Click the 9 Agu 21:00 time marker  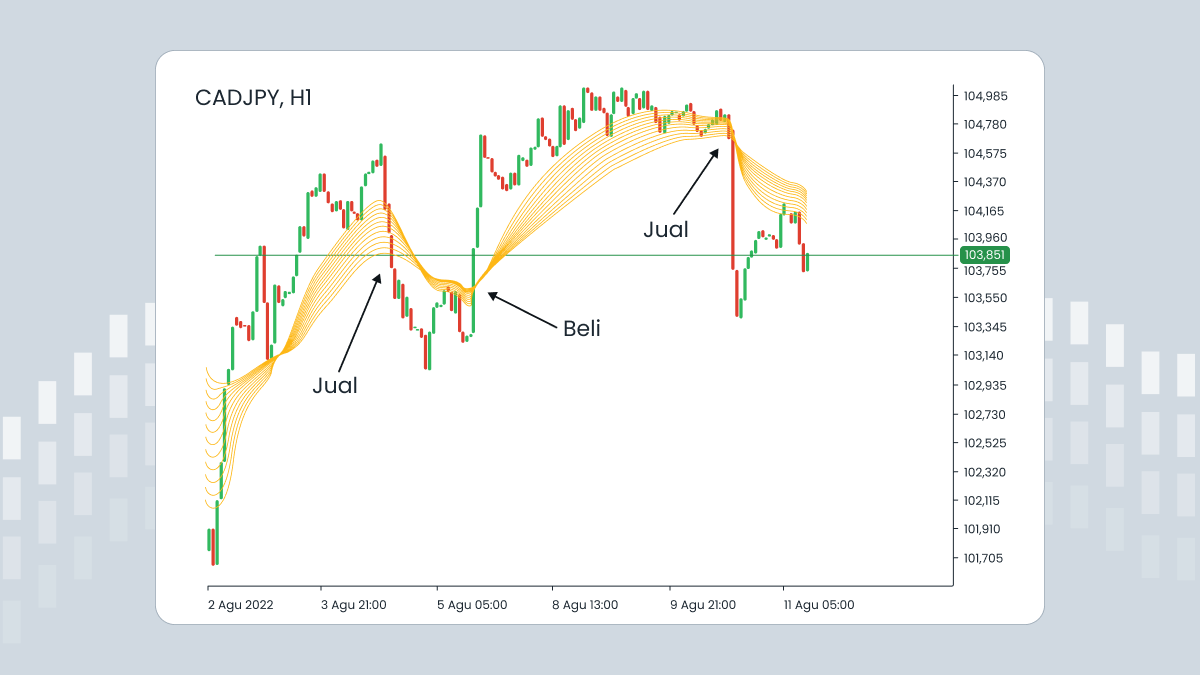point(701,605)
